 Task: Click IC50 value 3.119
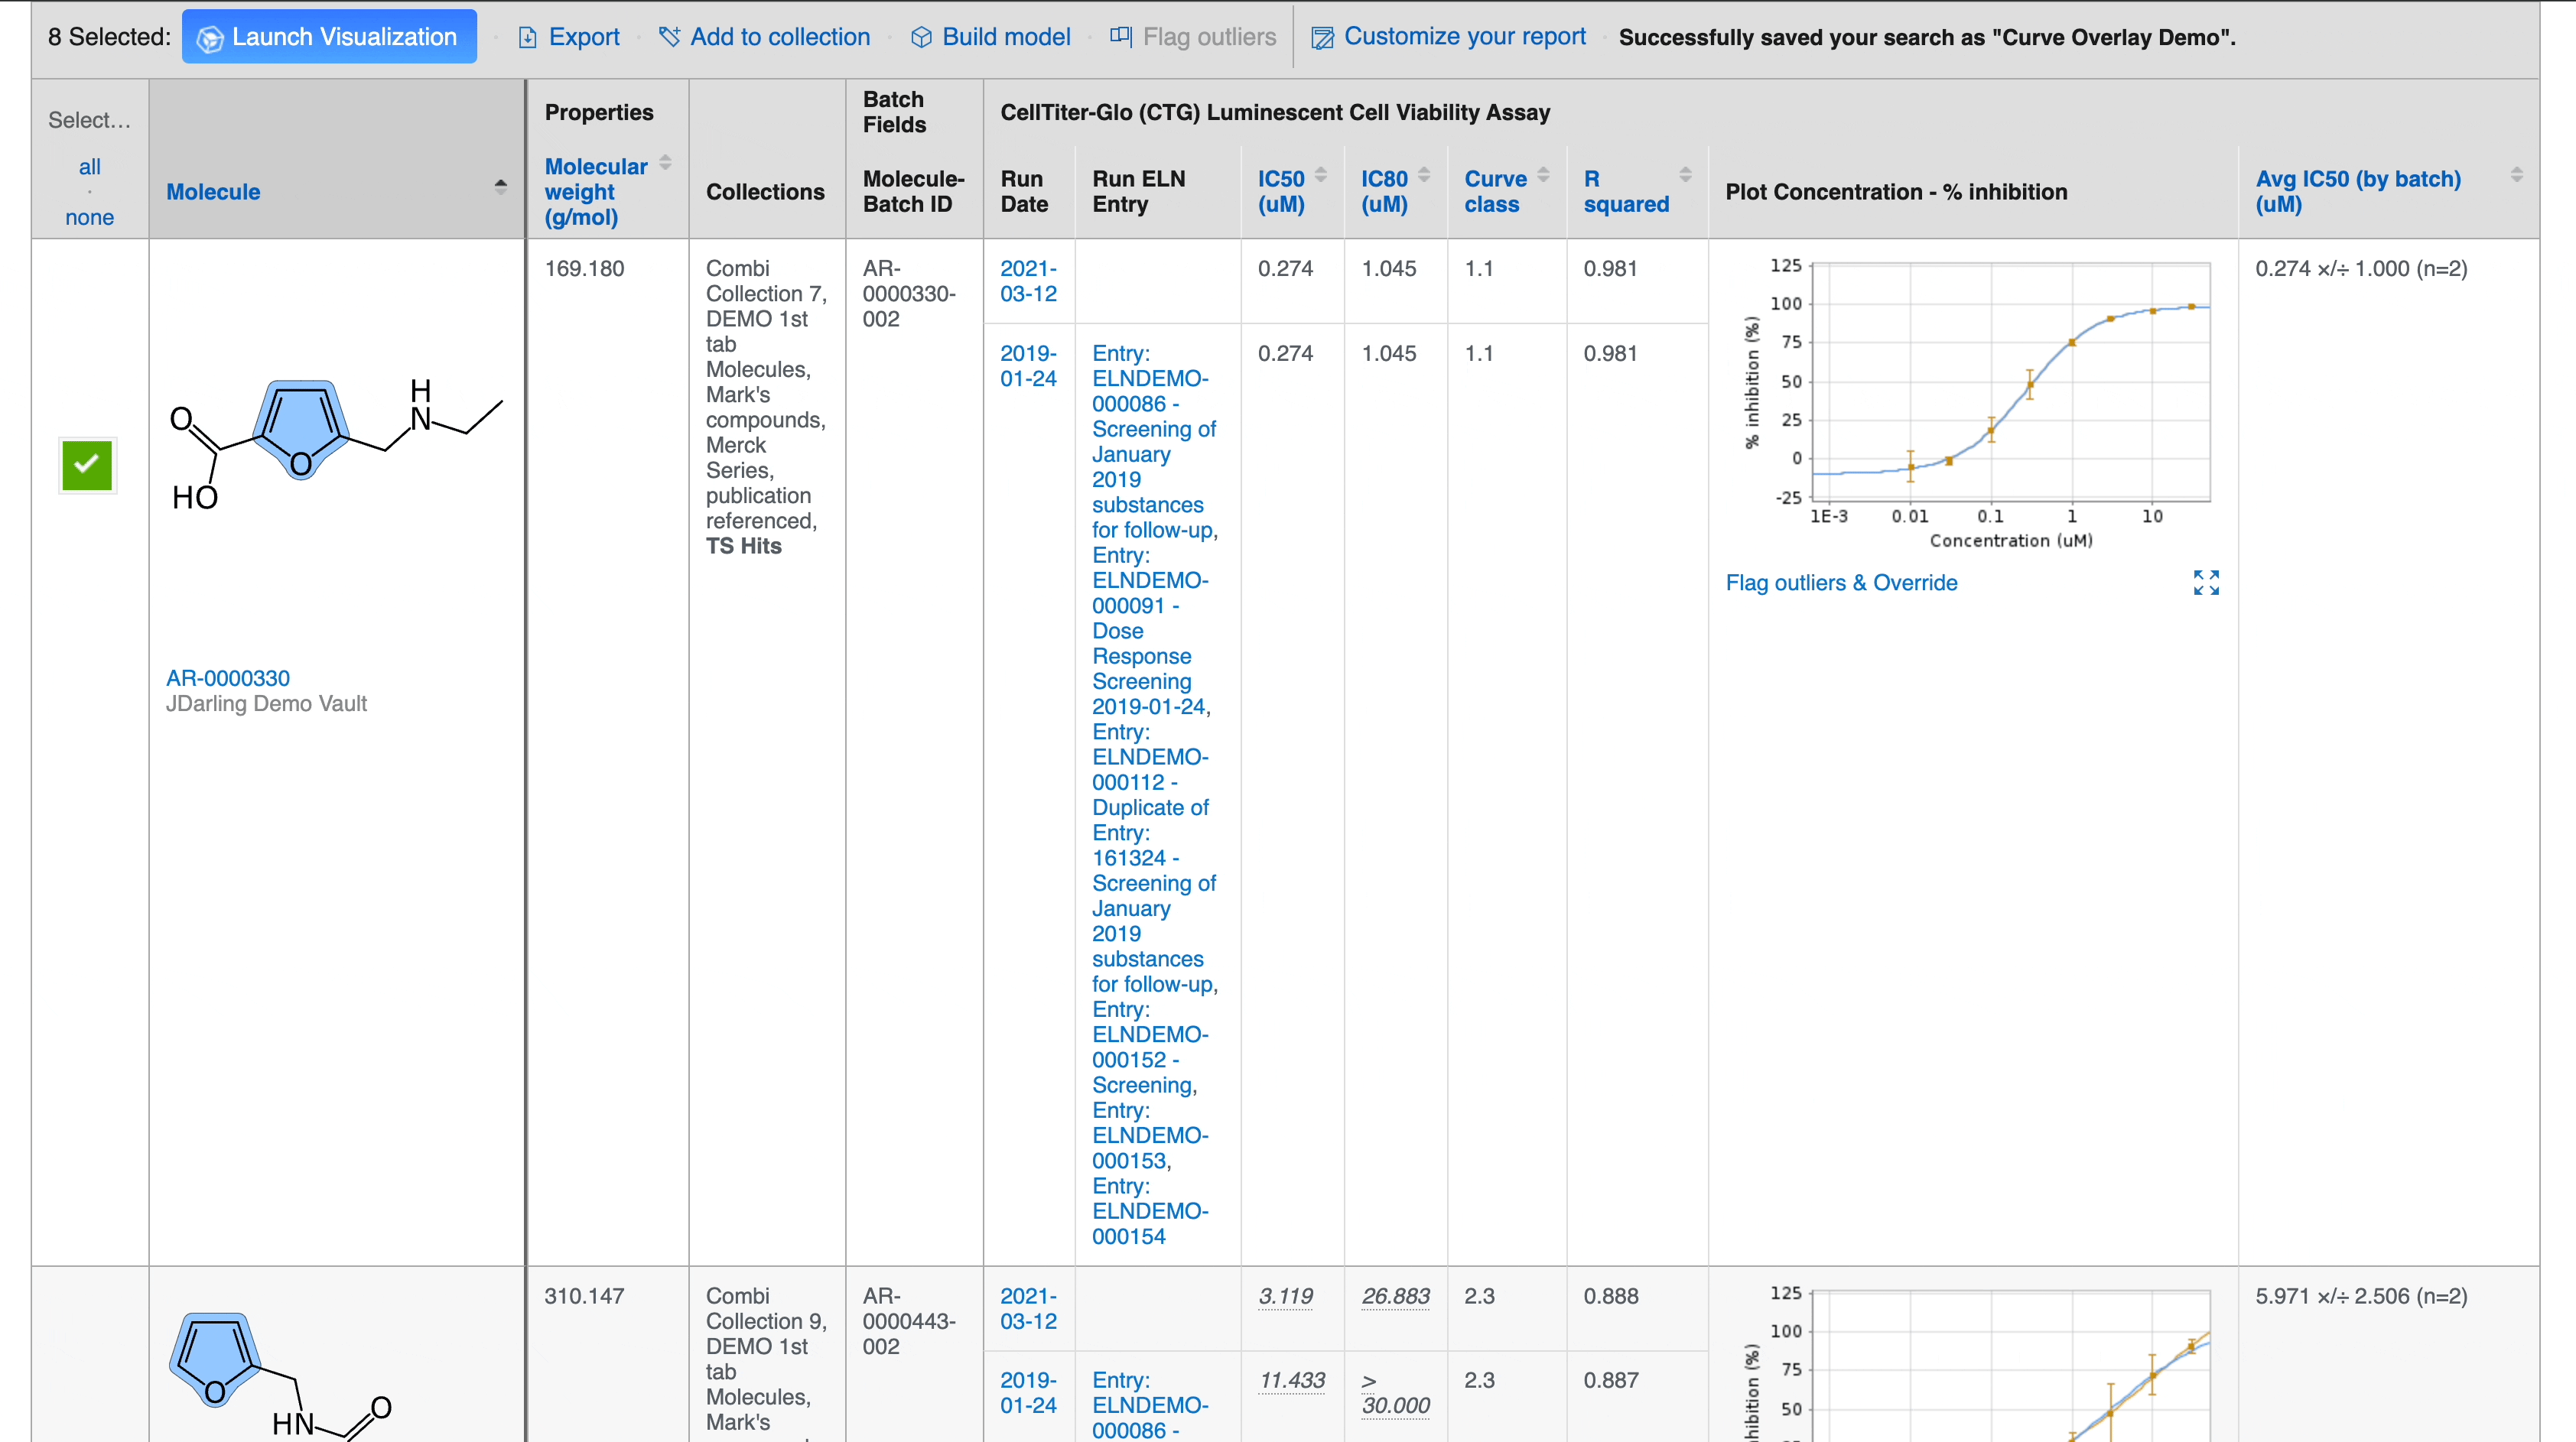1285,1296
